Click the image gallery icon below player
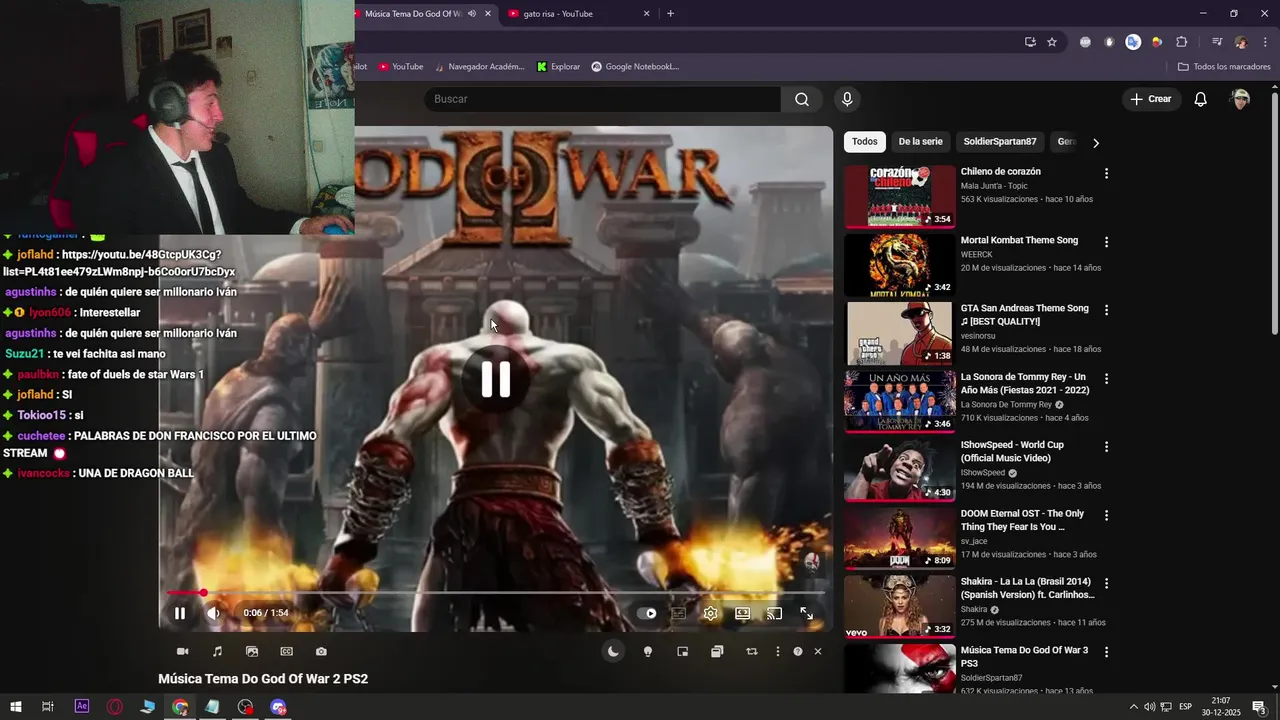1280x720 pixels. (251, 651)
